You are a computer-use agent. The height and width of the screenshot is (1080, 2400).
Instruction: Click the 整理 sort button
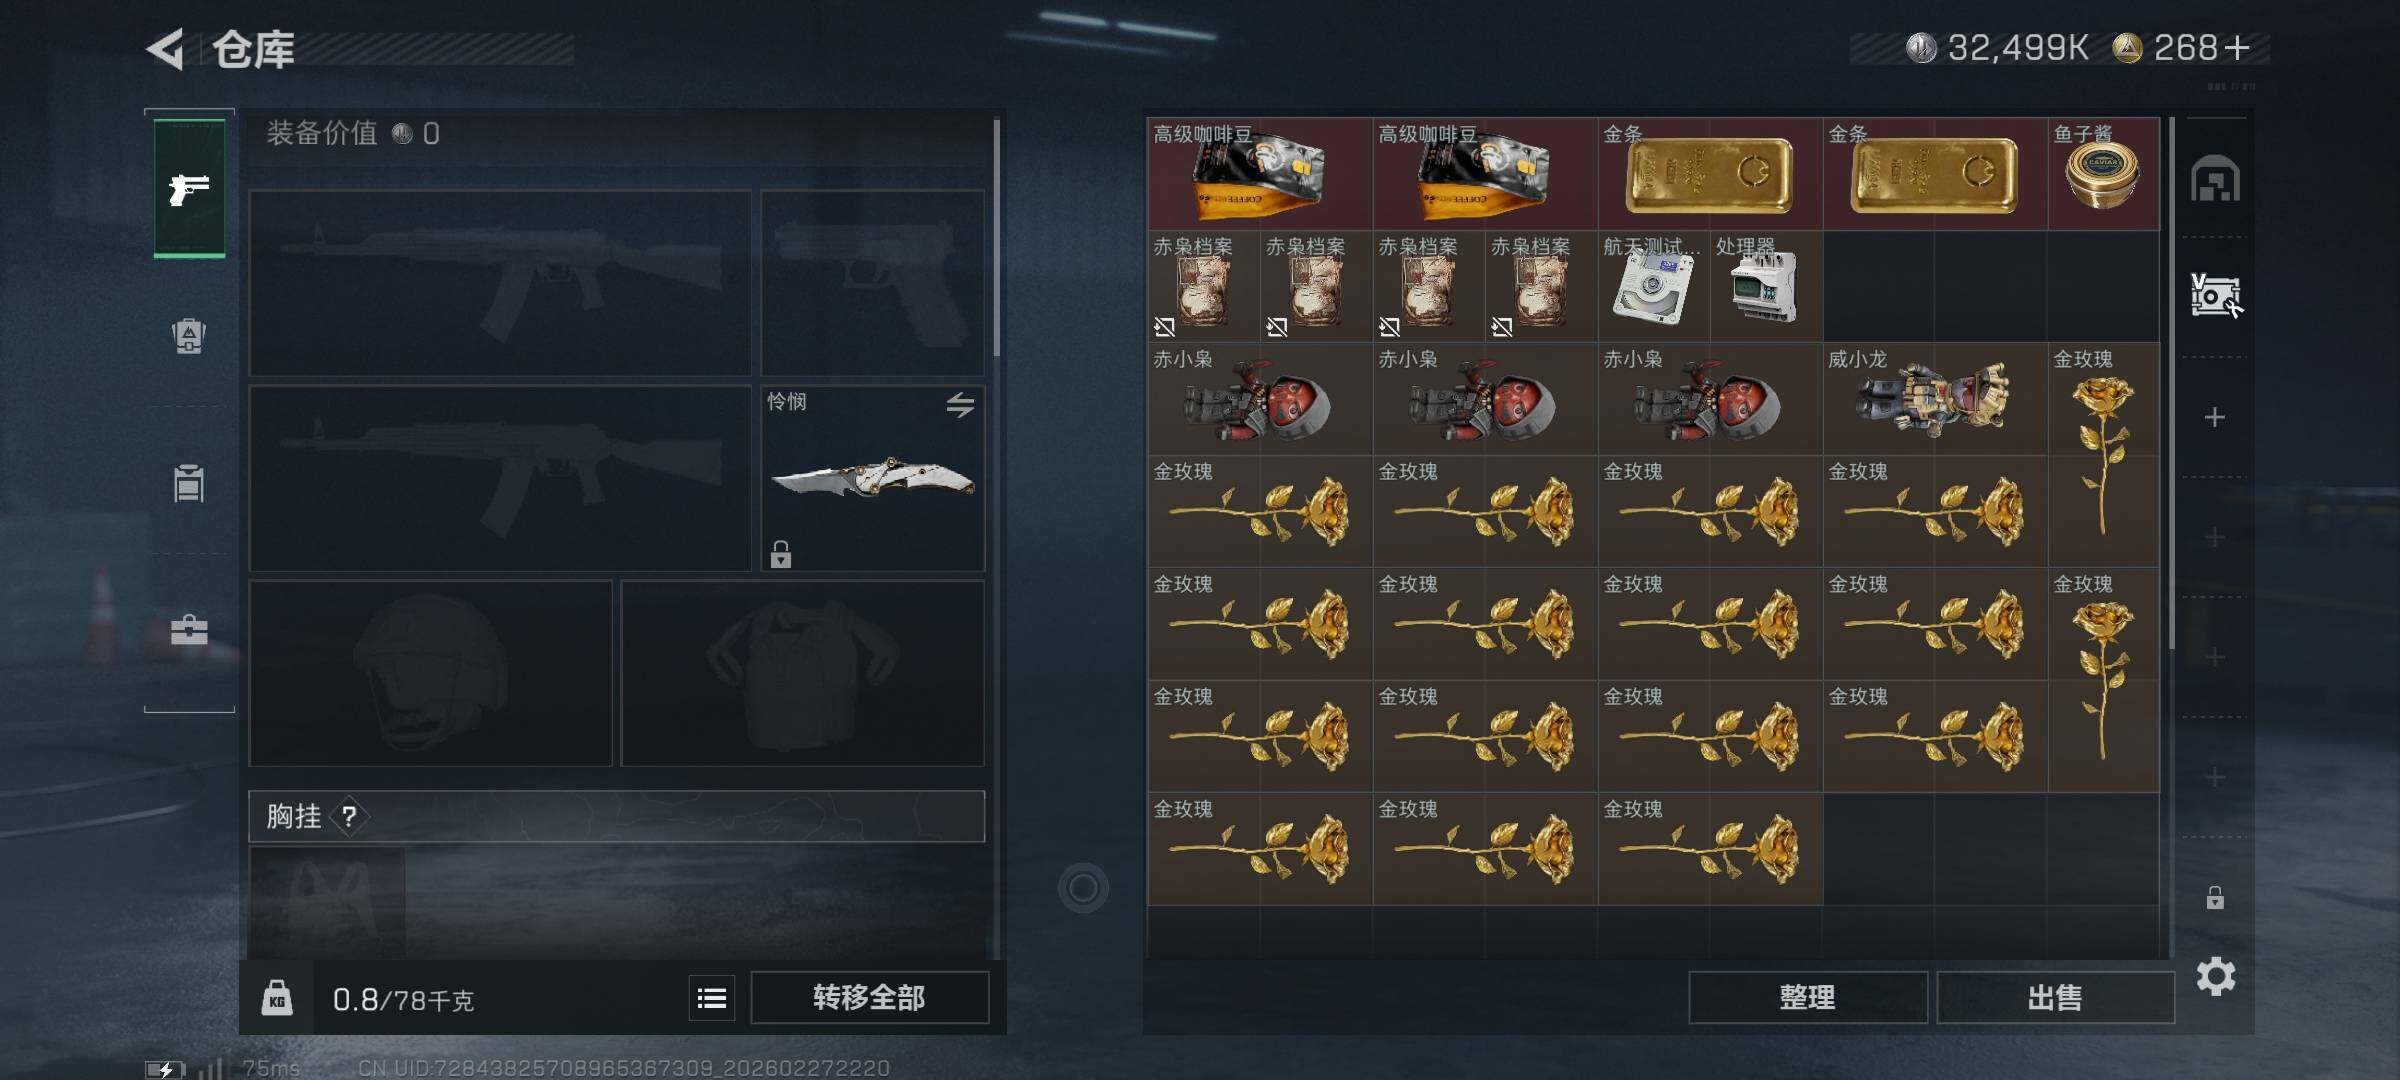1808,997
